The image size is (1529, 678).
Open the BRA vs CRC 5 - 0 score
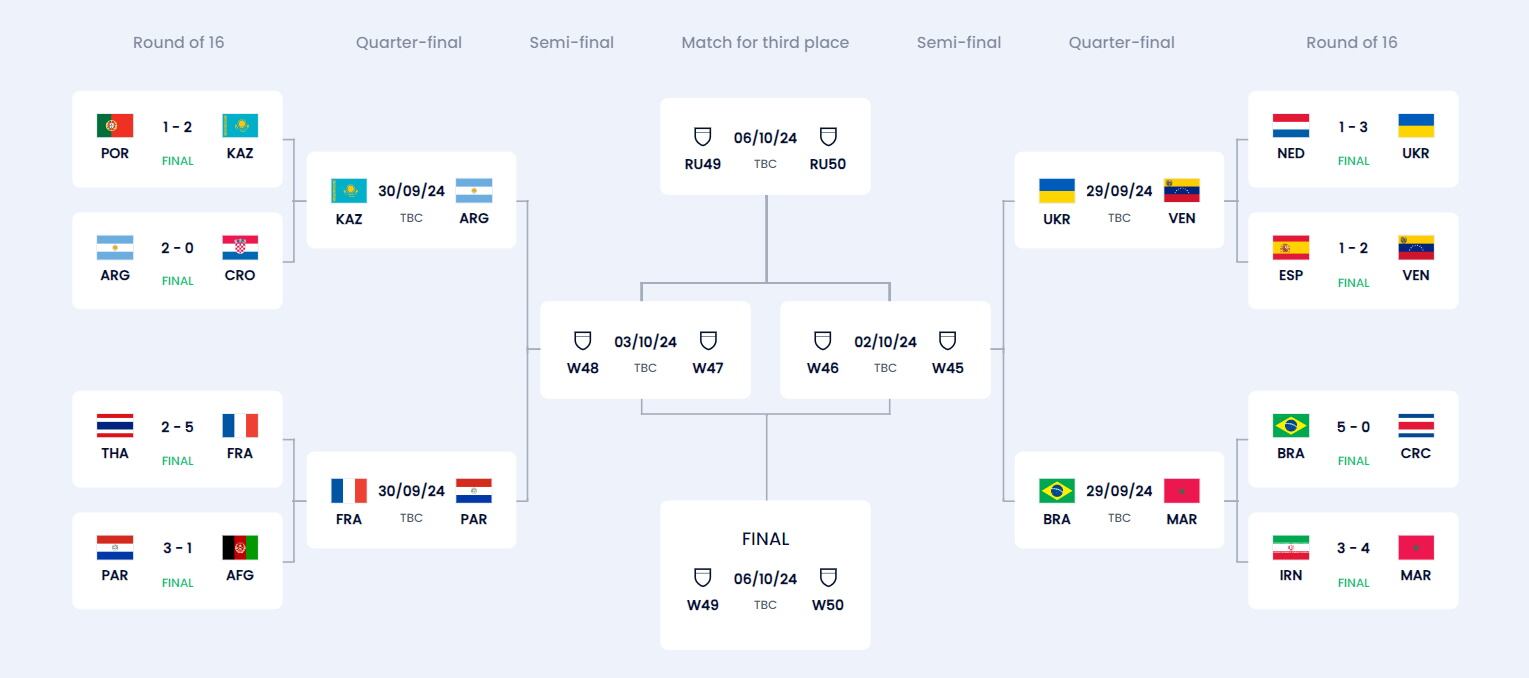tap(1353, 427)
